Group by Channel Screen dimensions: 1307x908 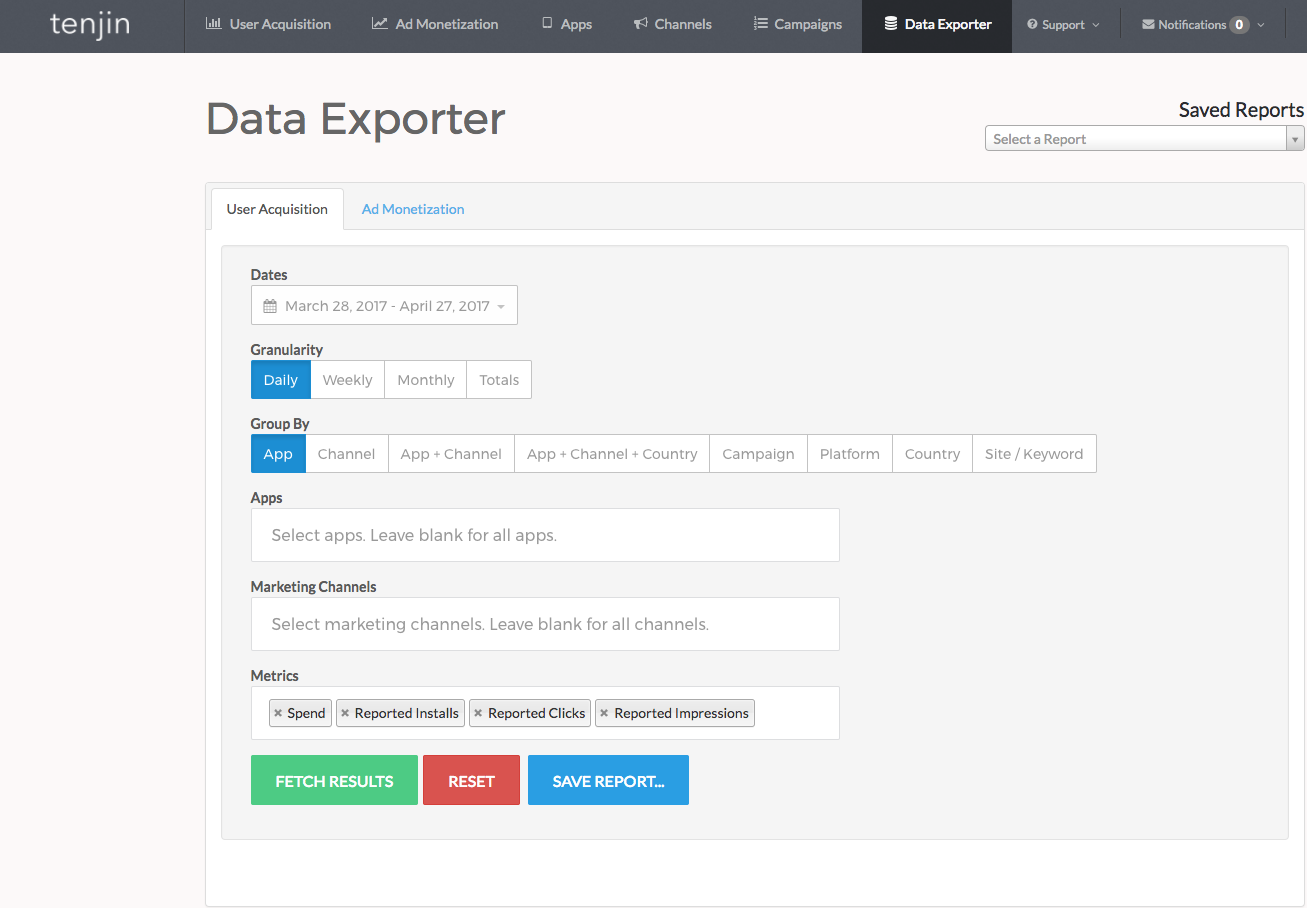point(346,454)
